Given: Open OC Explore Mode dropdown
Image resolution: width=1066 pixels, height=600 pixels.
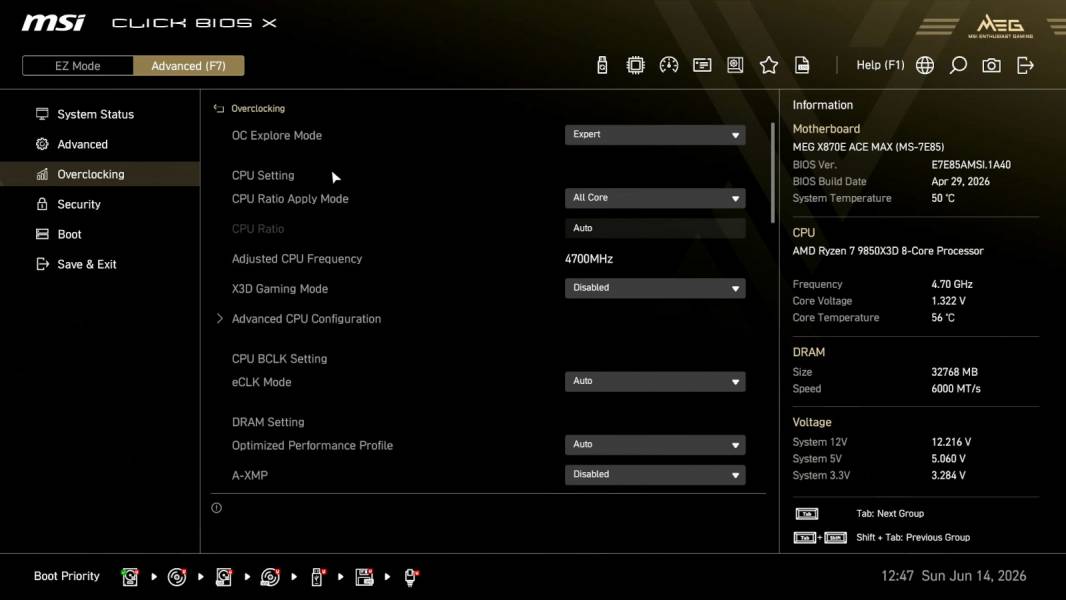Looking at the screenshot, I should click(x=655, y=135).
